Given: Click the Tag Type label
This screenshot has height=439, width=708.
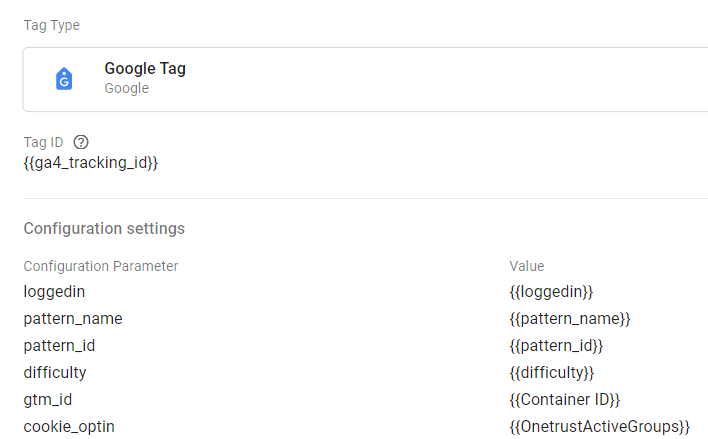Looking at the screenshot, I should (52, 23).
